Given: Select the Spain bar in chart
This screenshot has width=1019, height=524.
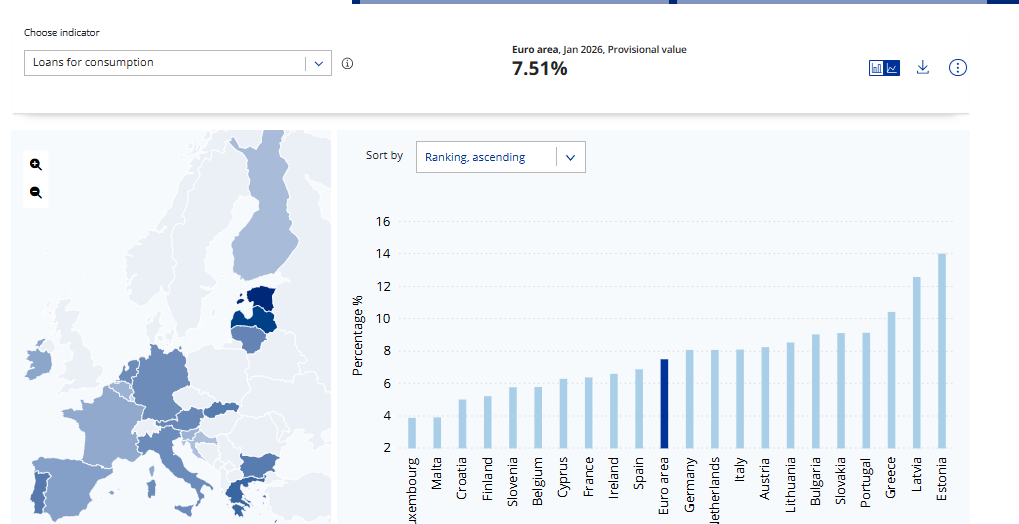Looking at the screenshot, I should 638,408.
